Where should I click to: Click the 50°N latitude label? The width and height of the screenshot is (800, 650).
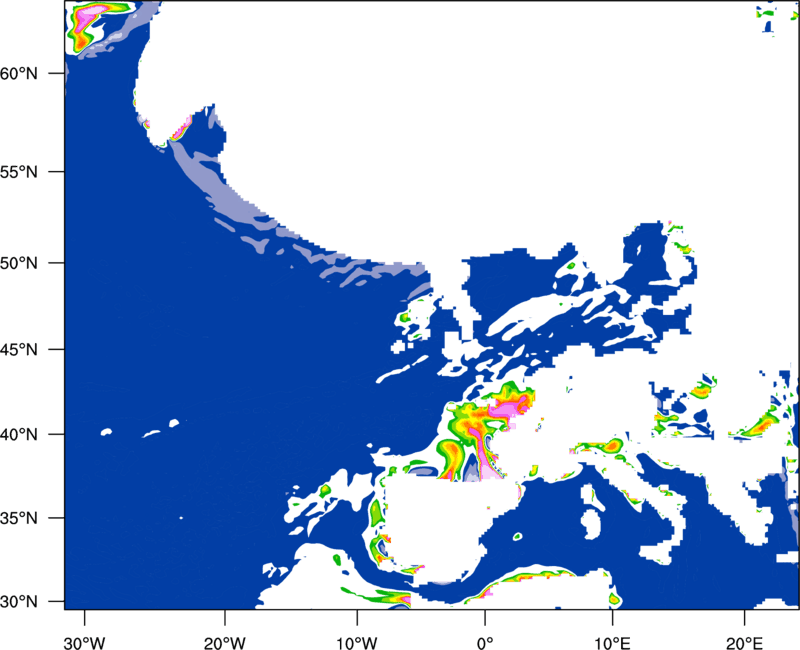(x=19, y=263)
